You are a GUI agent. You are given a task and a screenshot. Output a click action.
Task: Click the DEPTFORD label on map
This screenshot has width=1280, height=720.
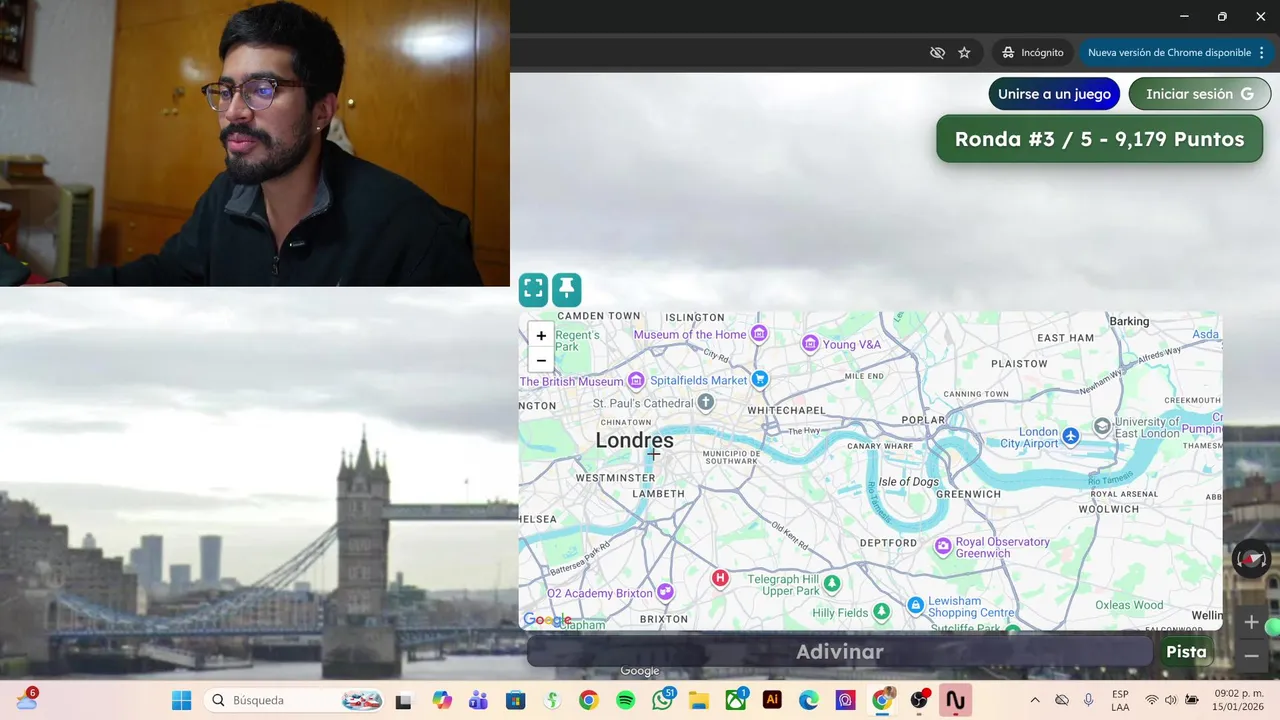tap(888, 543)
